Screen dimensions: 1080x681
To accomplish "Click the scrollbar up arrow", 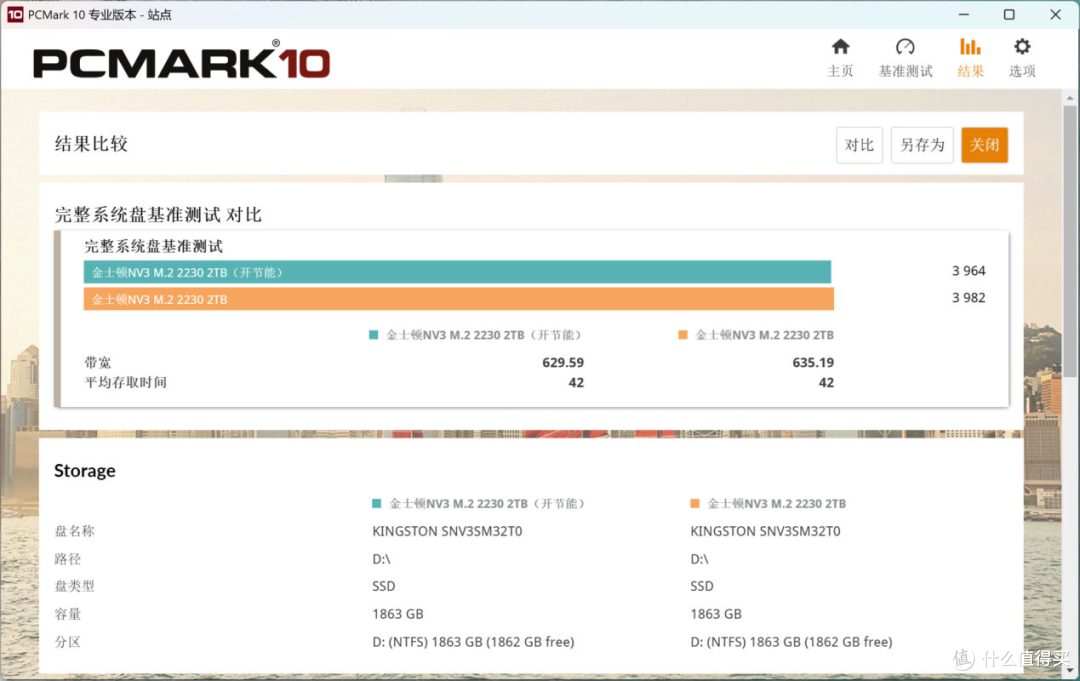I will [x=1069, y=98].
